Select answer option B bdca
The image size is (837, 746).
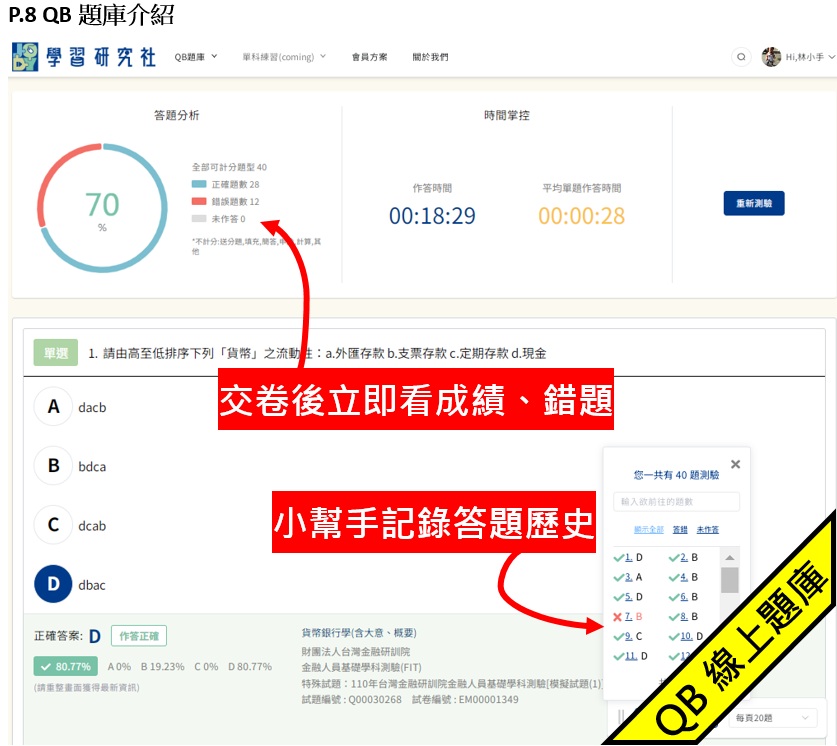(54, 466)
